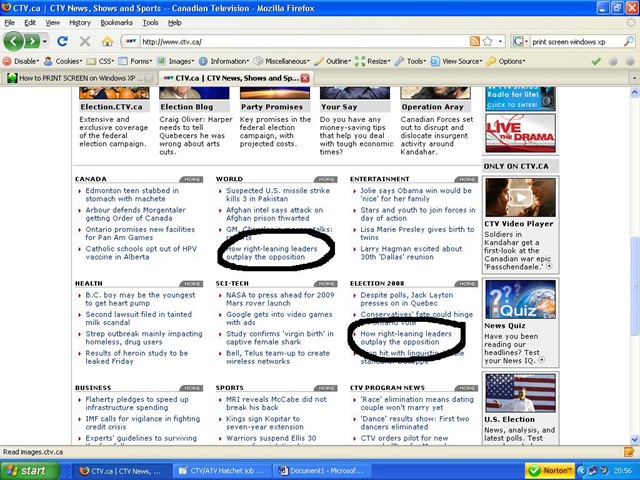The width and height of the screenshot is (640, 480).
Task: Open the Miscellaneous toolbar menu
Action: point(282,61)
